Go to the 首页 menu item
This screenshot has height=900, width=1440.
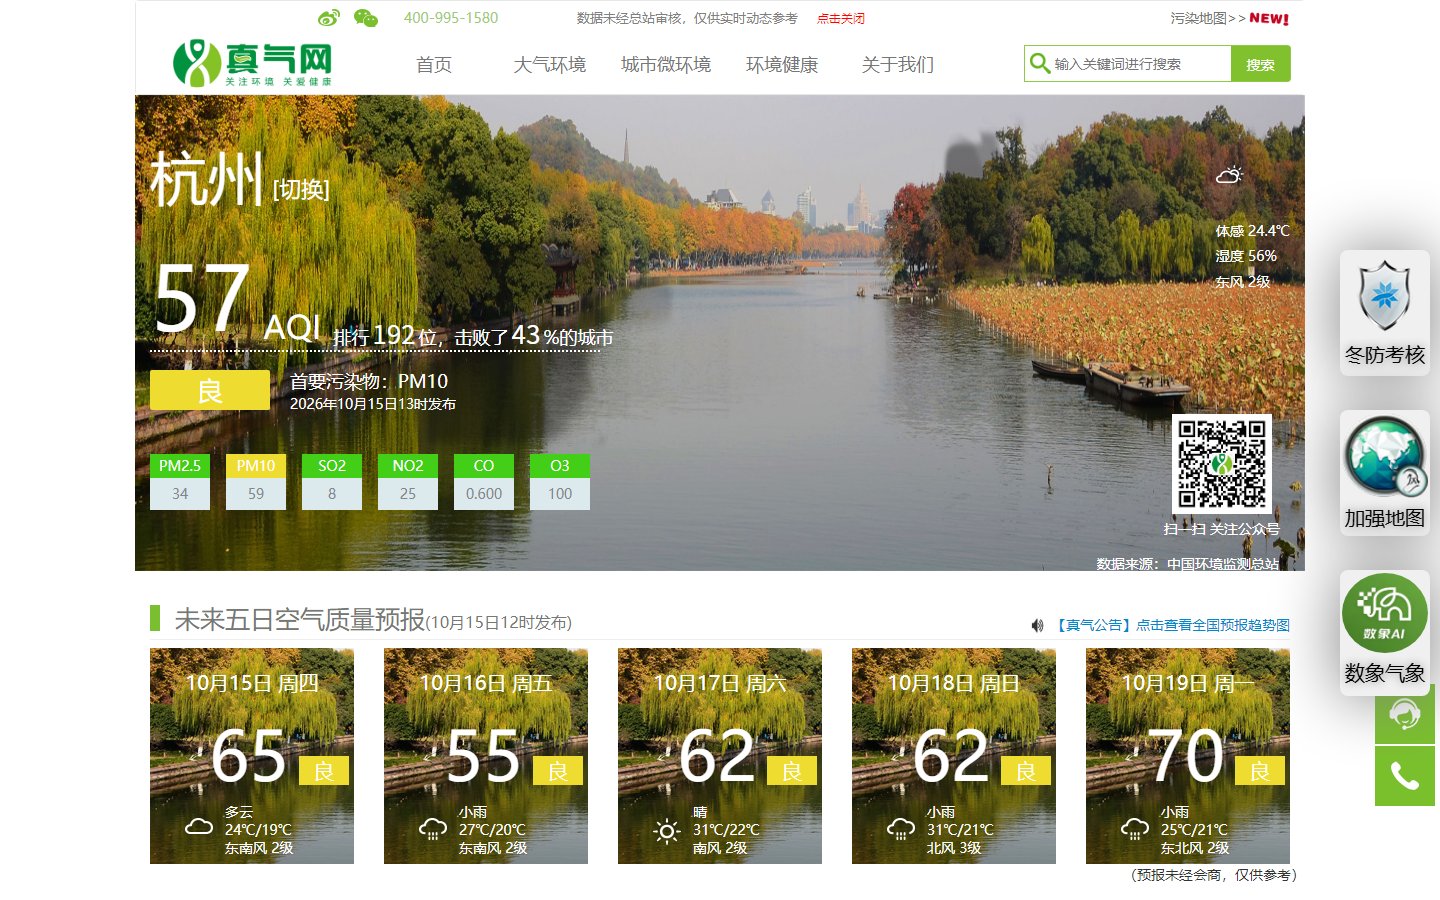[434, 65]
